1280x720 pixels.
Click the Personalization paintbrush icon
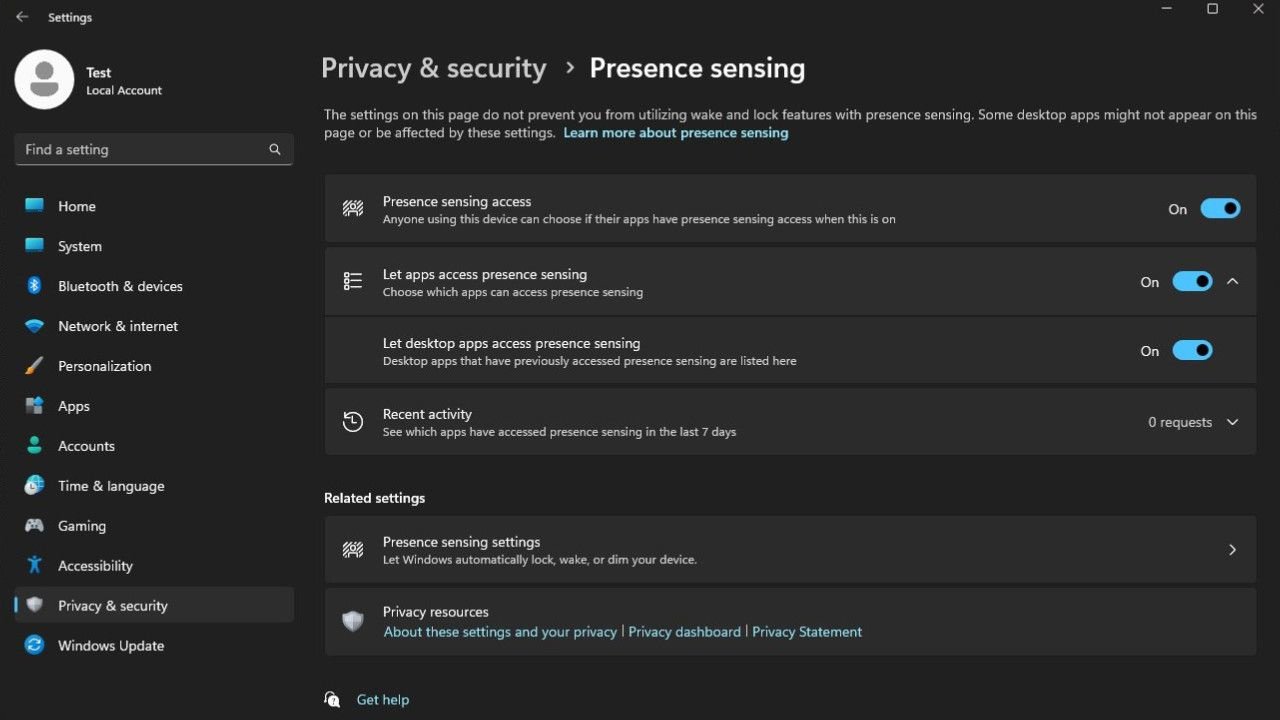coord(34,366)
